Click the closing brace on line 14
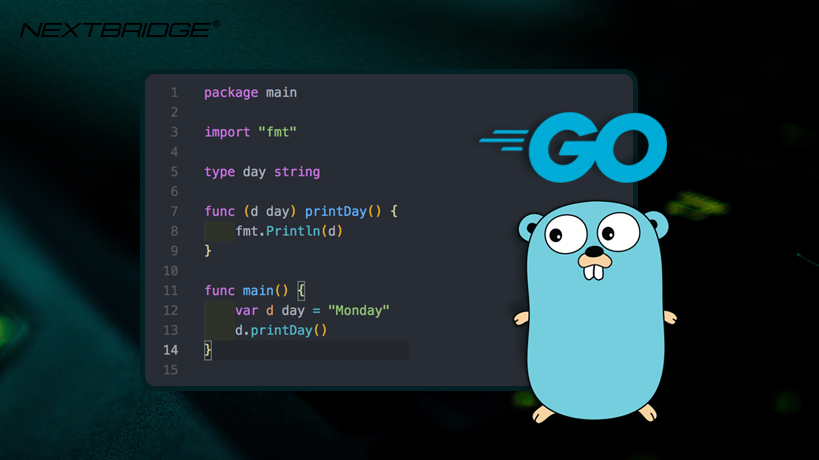819x460 pixels. [x=208, y=350]
